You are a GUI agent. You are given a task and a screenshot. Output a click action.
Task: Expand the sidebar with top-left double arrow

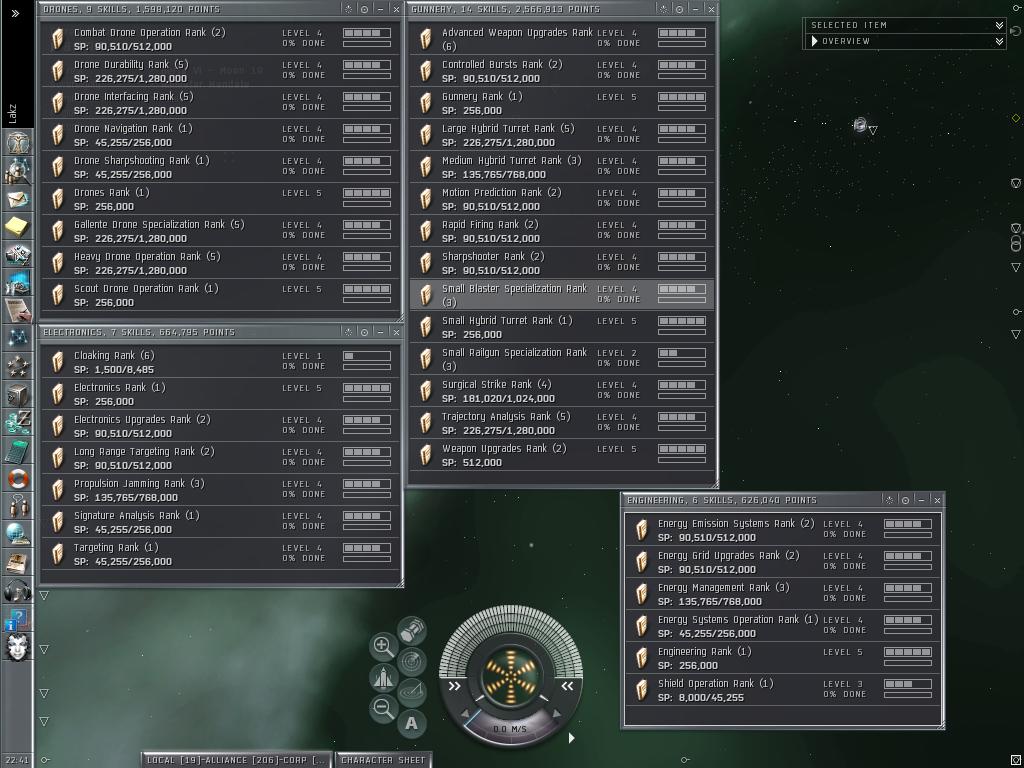pyautogui.click(x=15, y=13)
